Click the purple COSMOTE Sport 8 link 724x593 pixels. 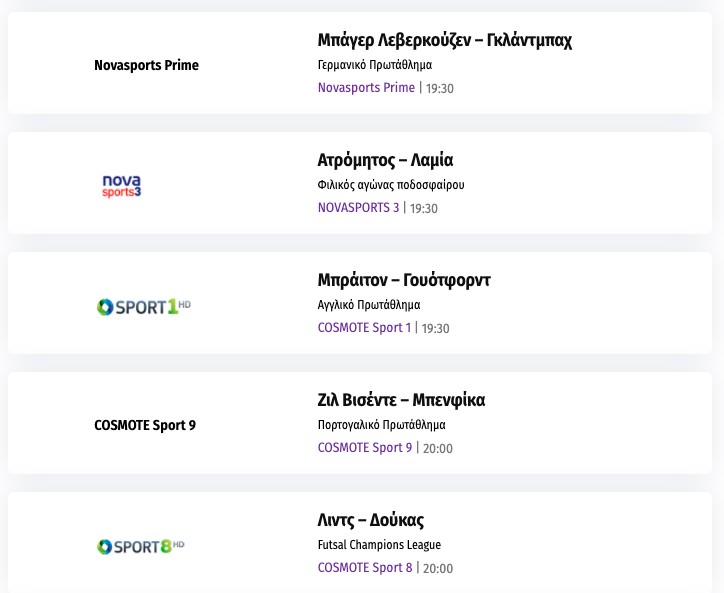point(365,568)
